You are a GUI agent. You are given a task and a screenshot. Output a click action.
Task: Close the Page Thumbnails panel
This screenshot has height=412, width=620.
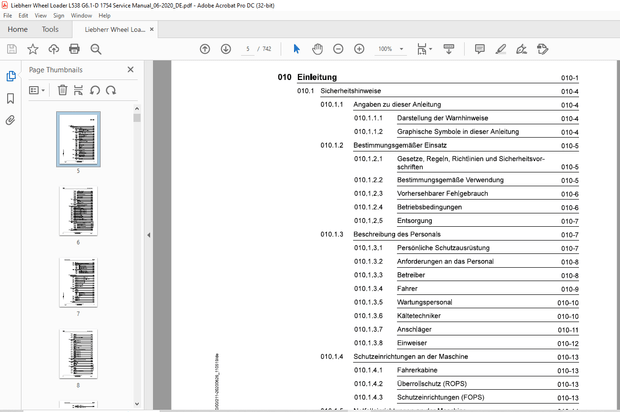click(x=130, y=70)
